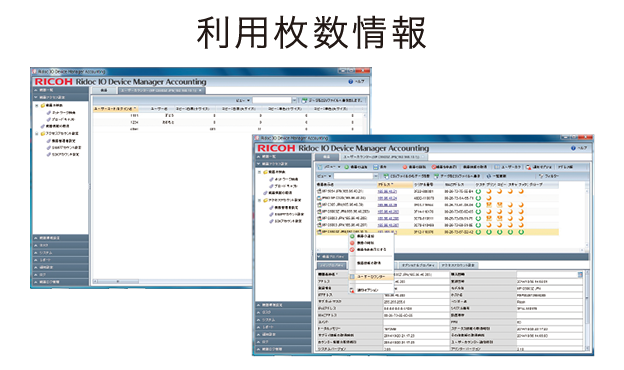Click get device information toolbar button

pyautogui.click(x=474, y=167)
